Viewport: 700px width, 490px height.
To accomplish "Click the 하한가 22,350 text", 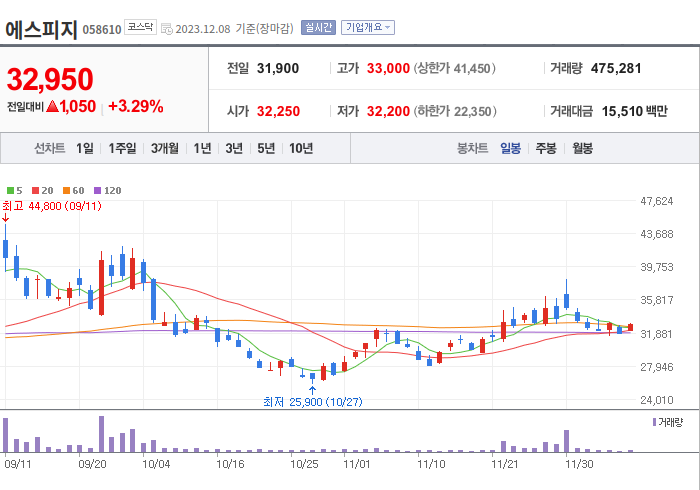I will (455, 111).
